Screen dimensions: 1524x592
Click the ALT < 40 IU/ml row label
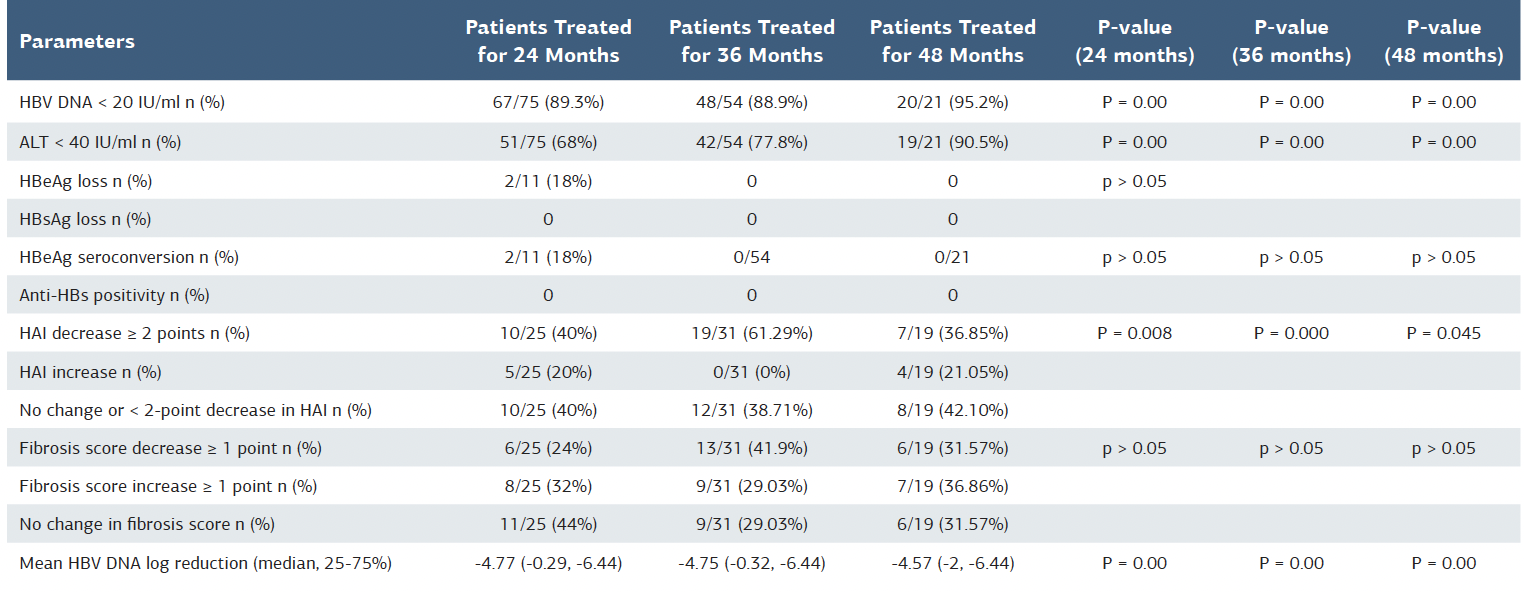100,142
